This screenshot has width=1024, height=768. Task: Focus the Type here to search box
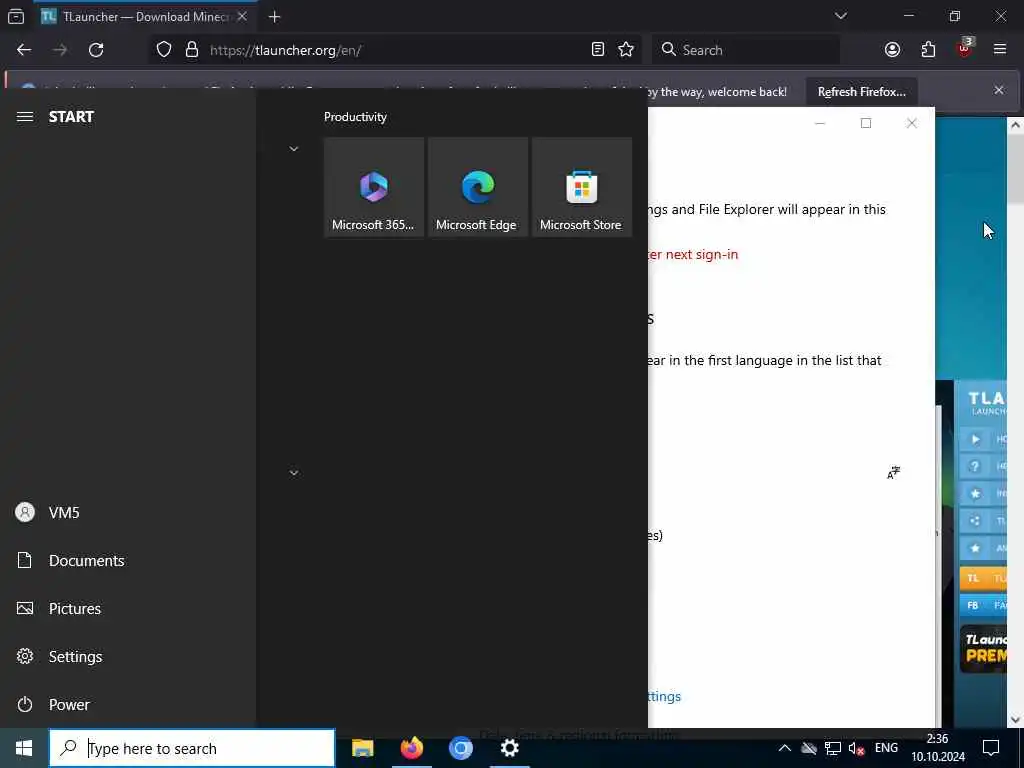point(192,748)
